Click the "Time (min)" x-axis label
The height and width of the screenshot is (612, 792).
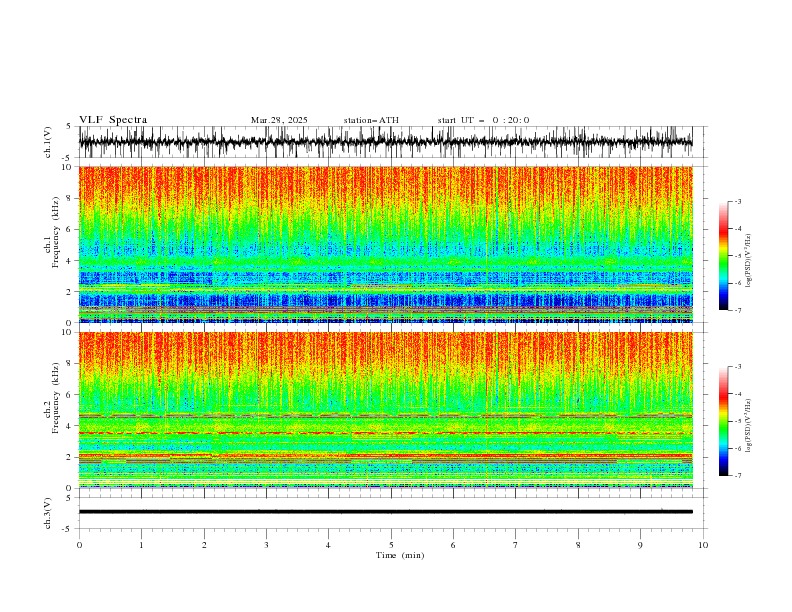tap(400, 555)
